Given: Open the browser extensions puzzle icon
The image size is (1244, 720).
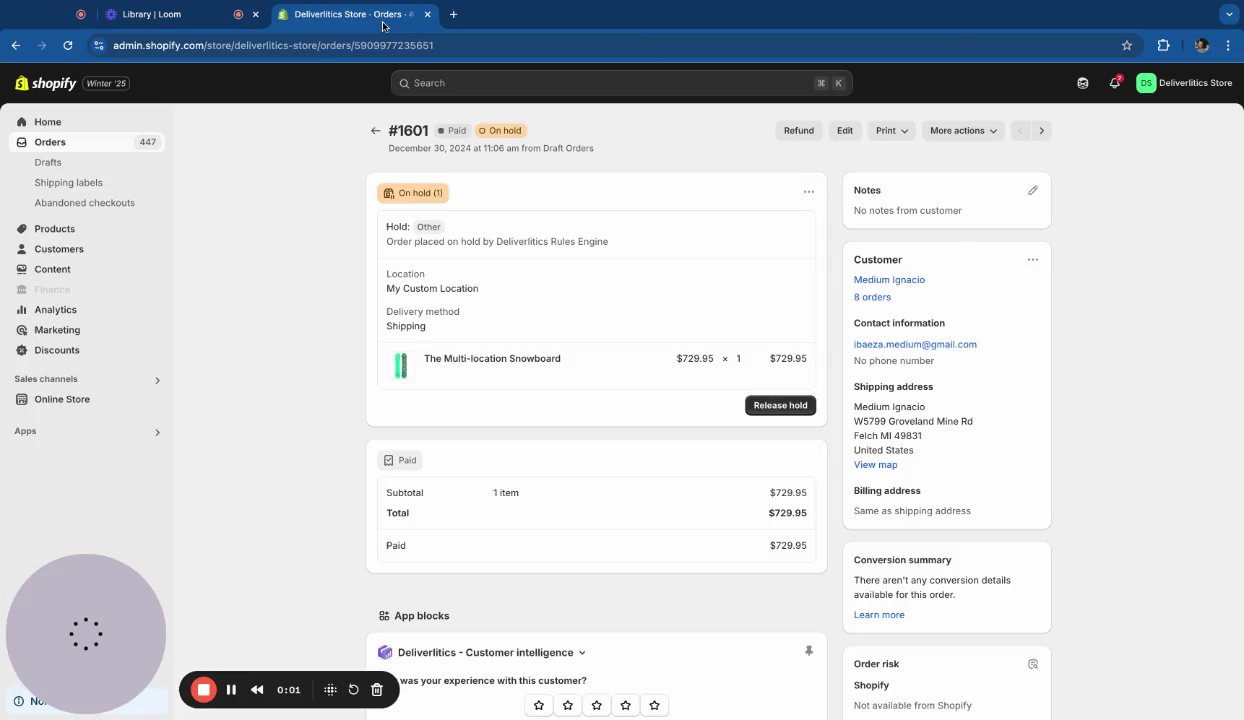Looking at the screenshot, I should tap(1163, 45).
